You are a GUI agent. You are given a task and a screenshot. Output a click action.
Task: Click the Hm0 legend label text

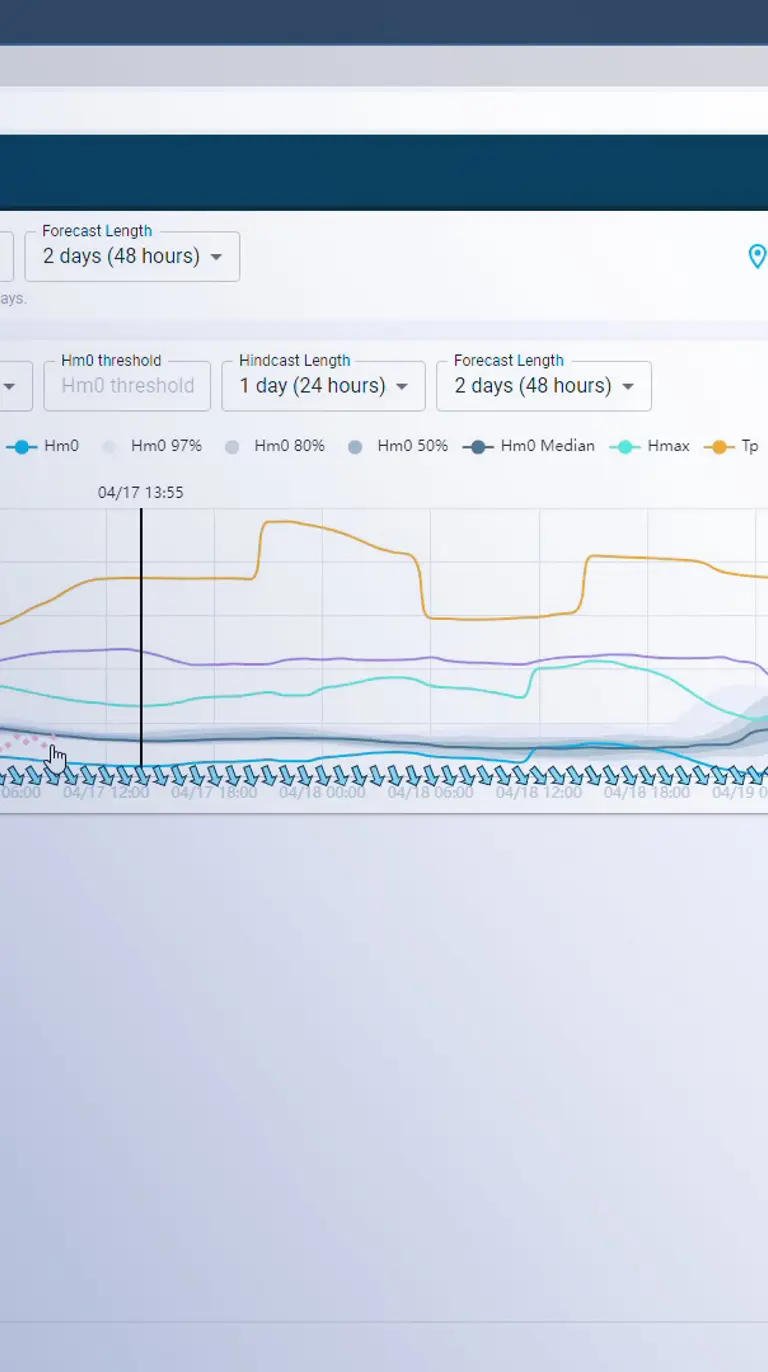coord(61,446)
